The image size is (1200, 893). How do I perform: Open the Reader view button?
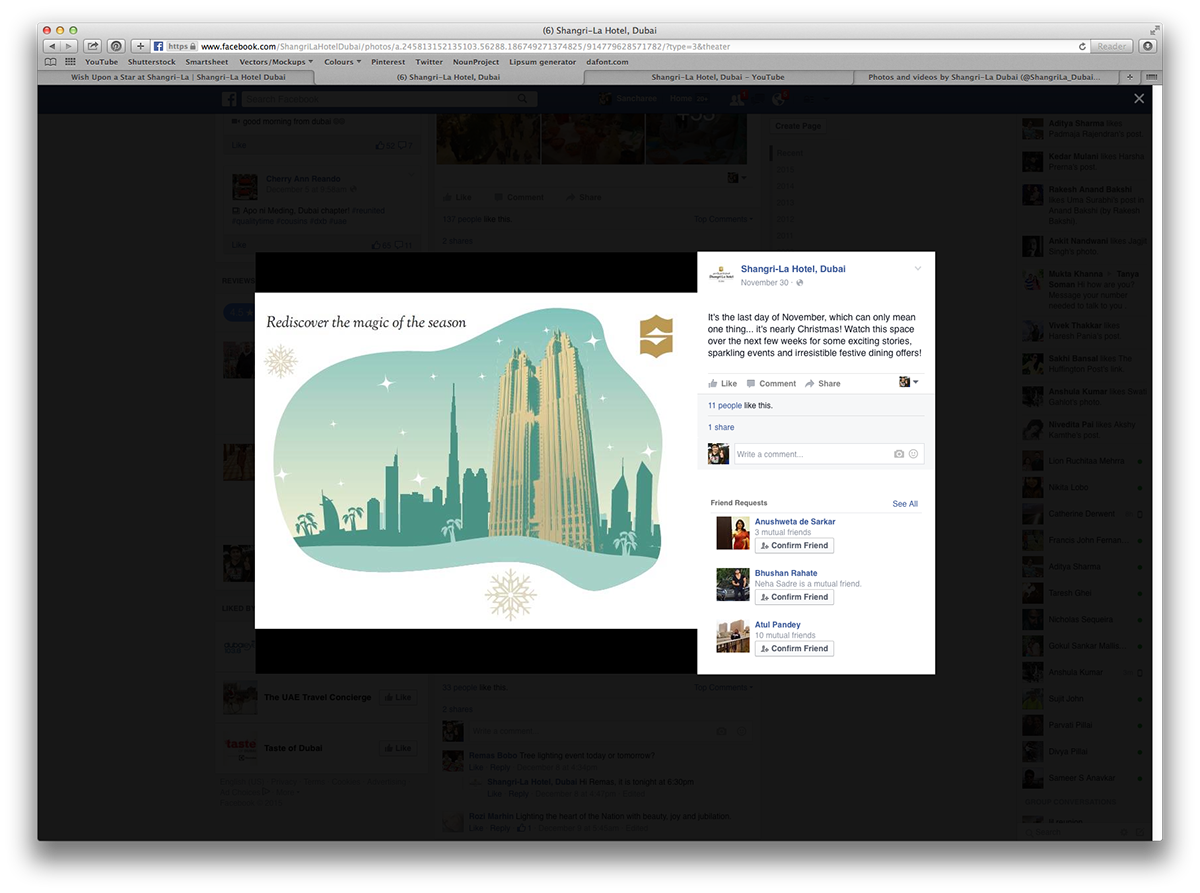click(x=1112, y=46)
